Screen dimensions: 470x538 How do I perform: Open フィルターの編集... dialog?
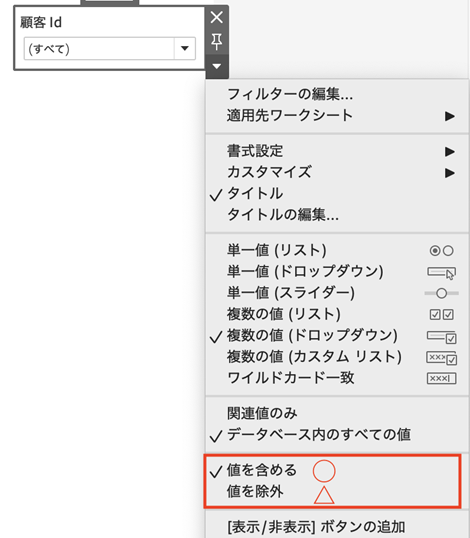(x=290, y=94)
